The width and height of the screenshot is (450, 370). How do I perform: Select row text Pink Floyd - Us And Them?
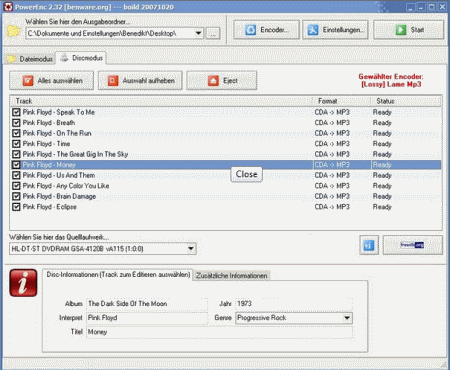(59, 175)
